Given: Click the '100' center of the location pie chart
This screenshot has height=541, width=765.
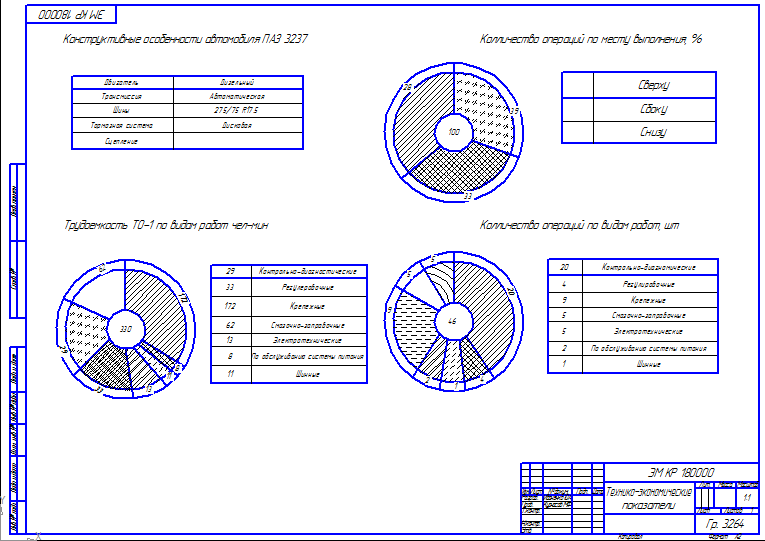Looking at the screenshot, I should click(454, 132).
